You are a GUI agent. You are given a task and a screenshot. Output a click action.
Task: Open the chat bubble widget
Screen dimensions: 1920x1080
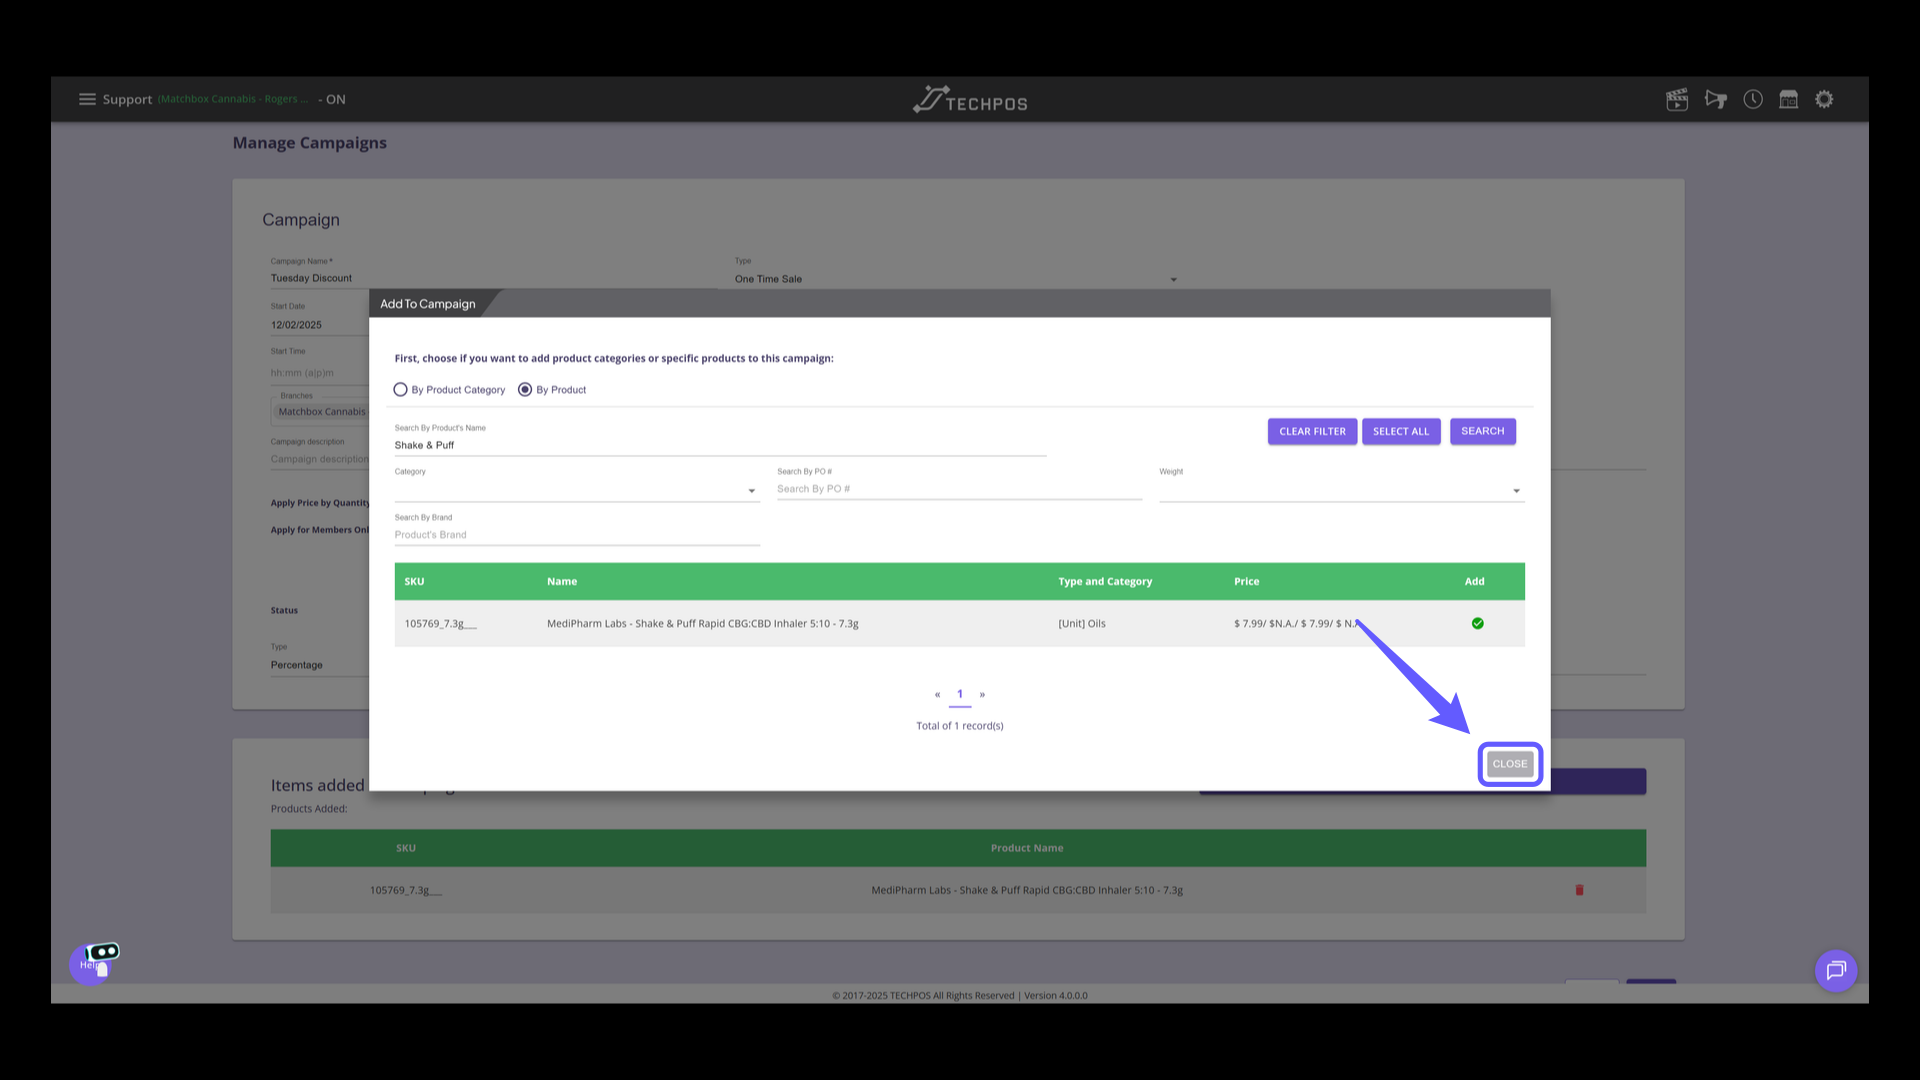click(x=1836, y=970)
